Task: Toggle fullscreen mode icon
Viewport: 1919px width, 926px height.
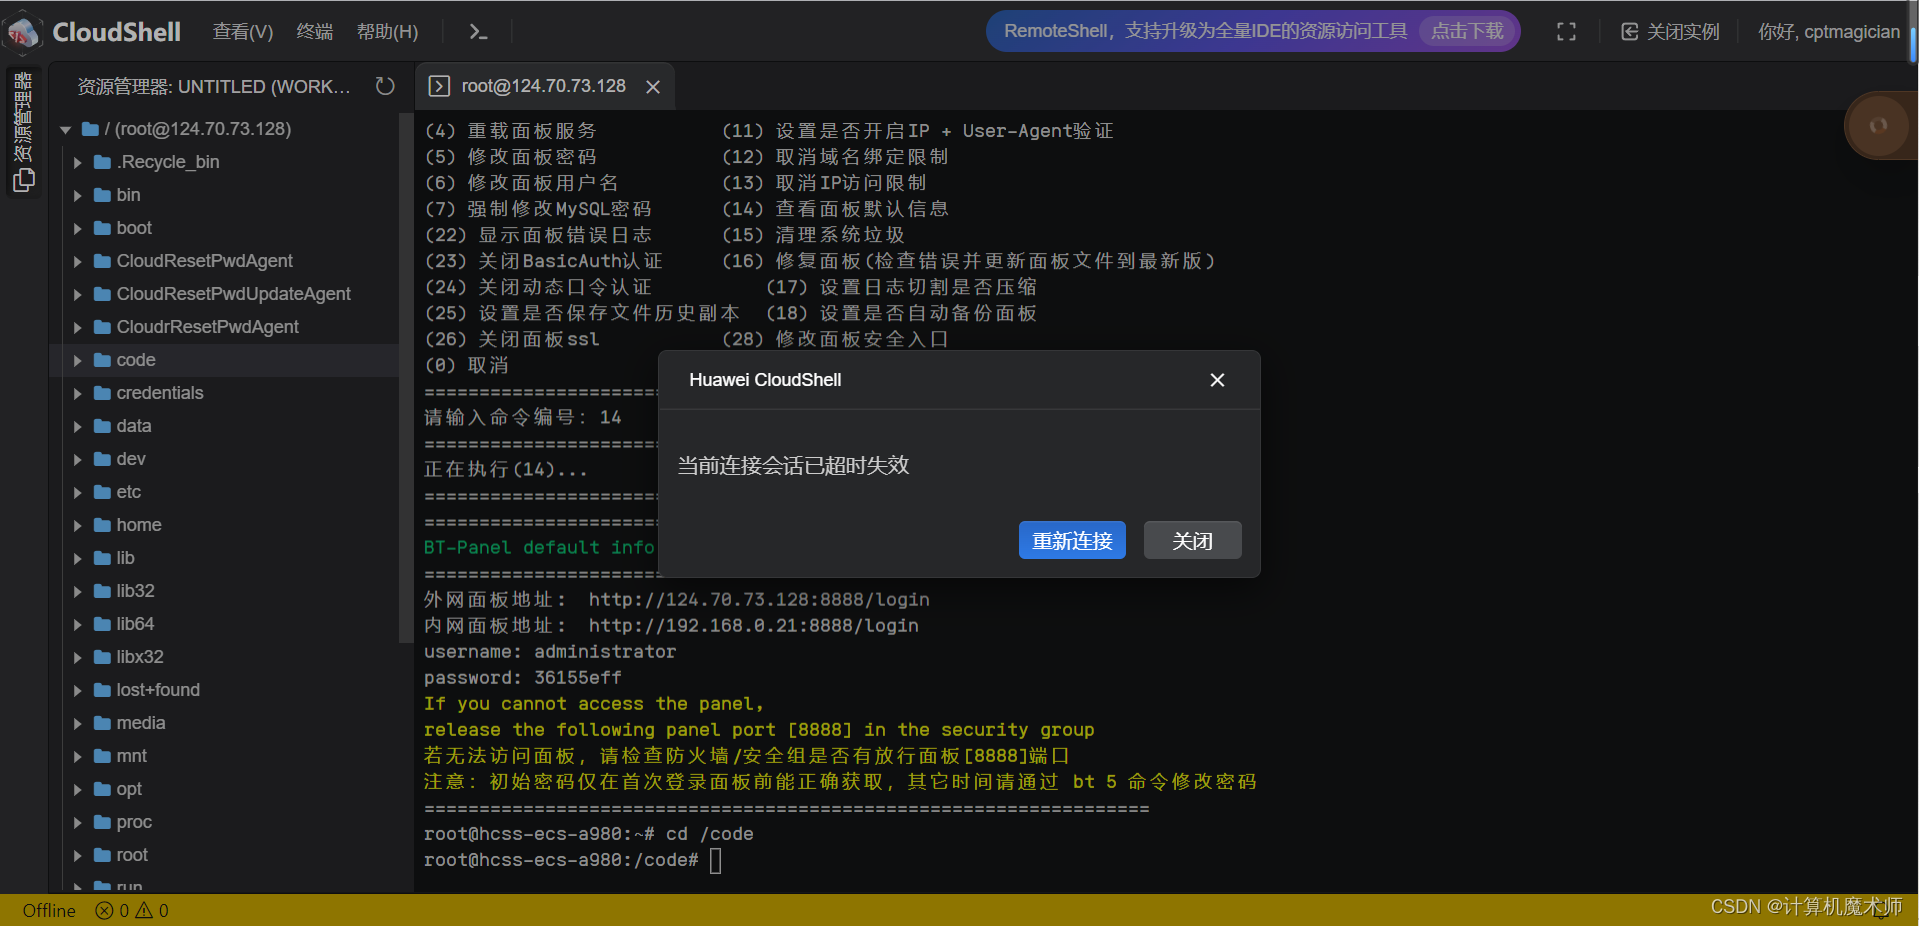Action: point(1566,32)
